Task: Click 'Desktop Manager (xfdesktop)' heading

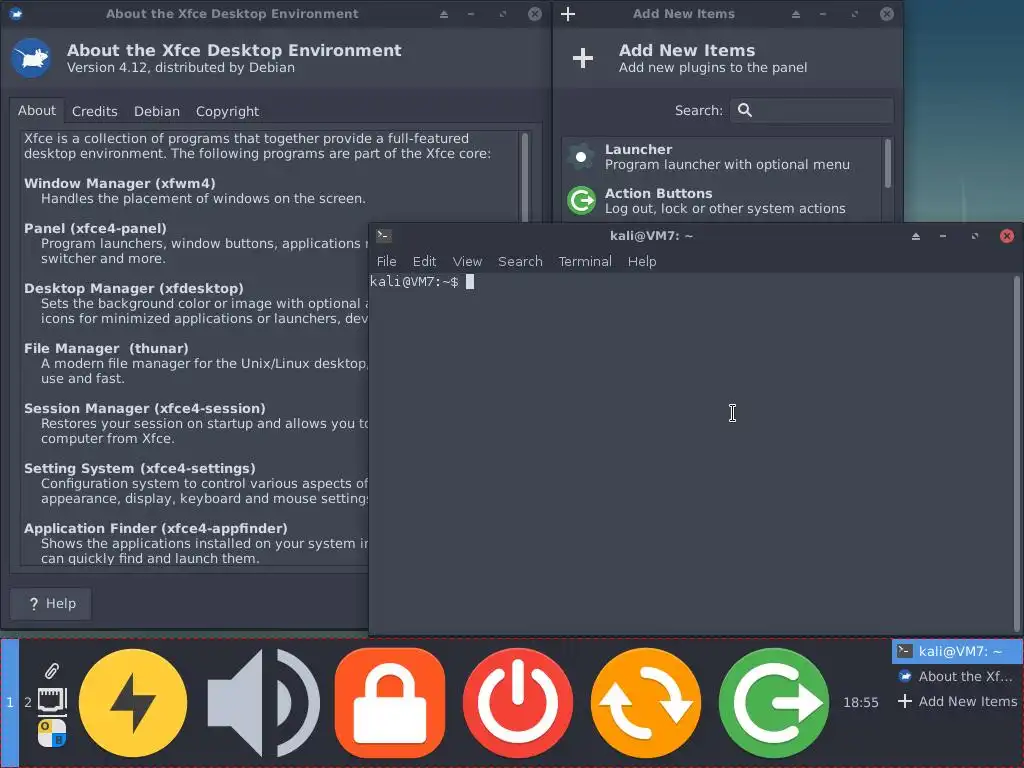Action: click(x=134, y=289)
